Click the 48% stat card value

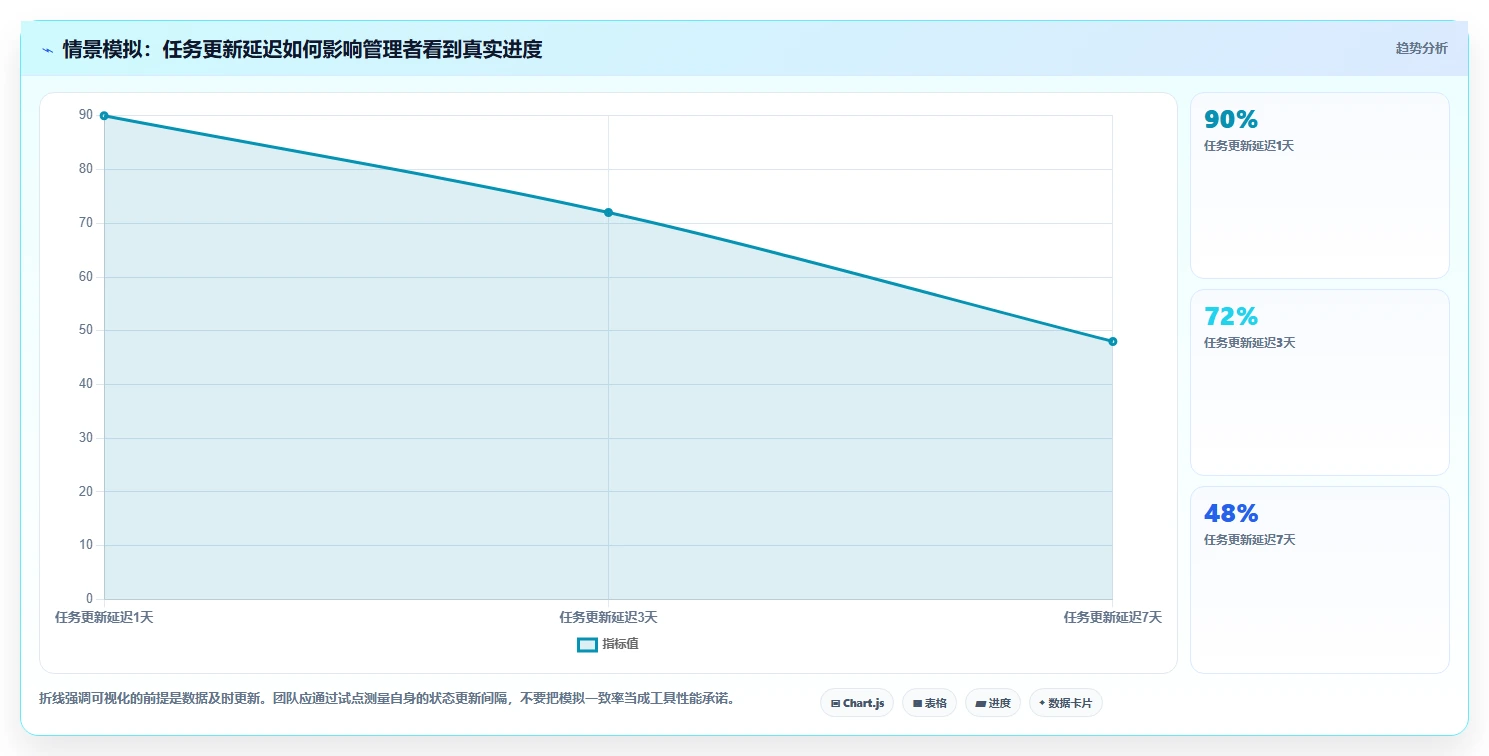pos(1230,514)
